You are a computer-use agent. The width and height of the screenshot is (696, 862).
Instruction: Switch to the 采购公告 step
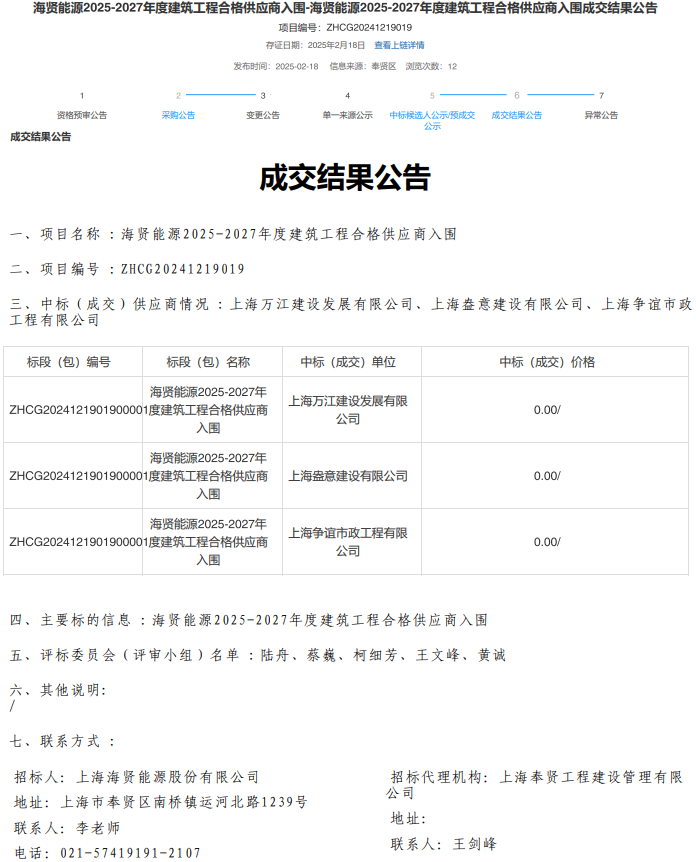click(178, 115)
